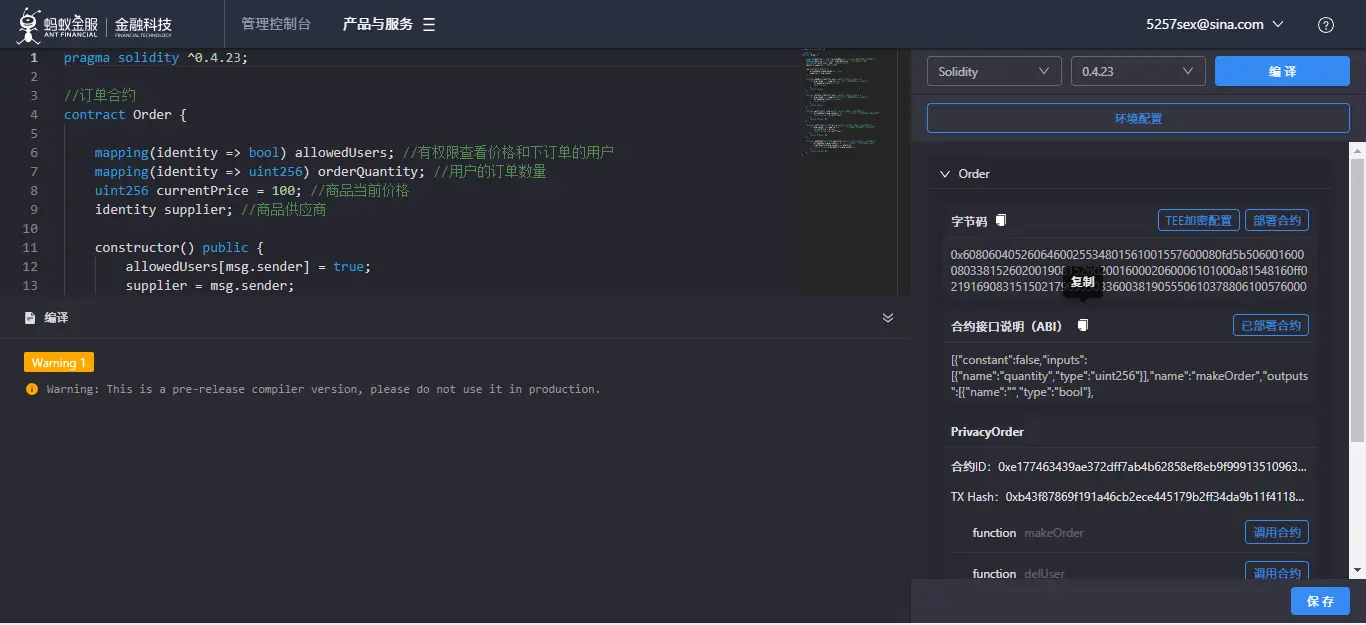Click the code line 'pragma solidity ^0.4.23;'

155,57
